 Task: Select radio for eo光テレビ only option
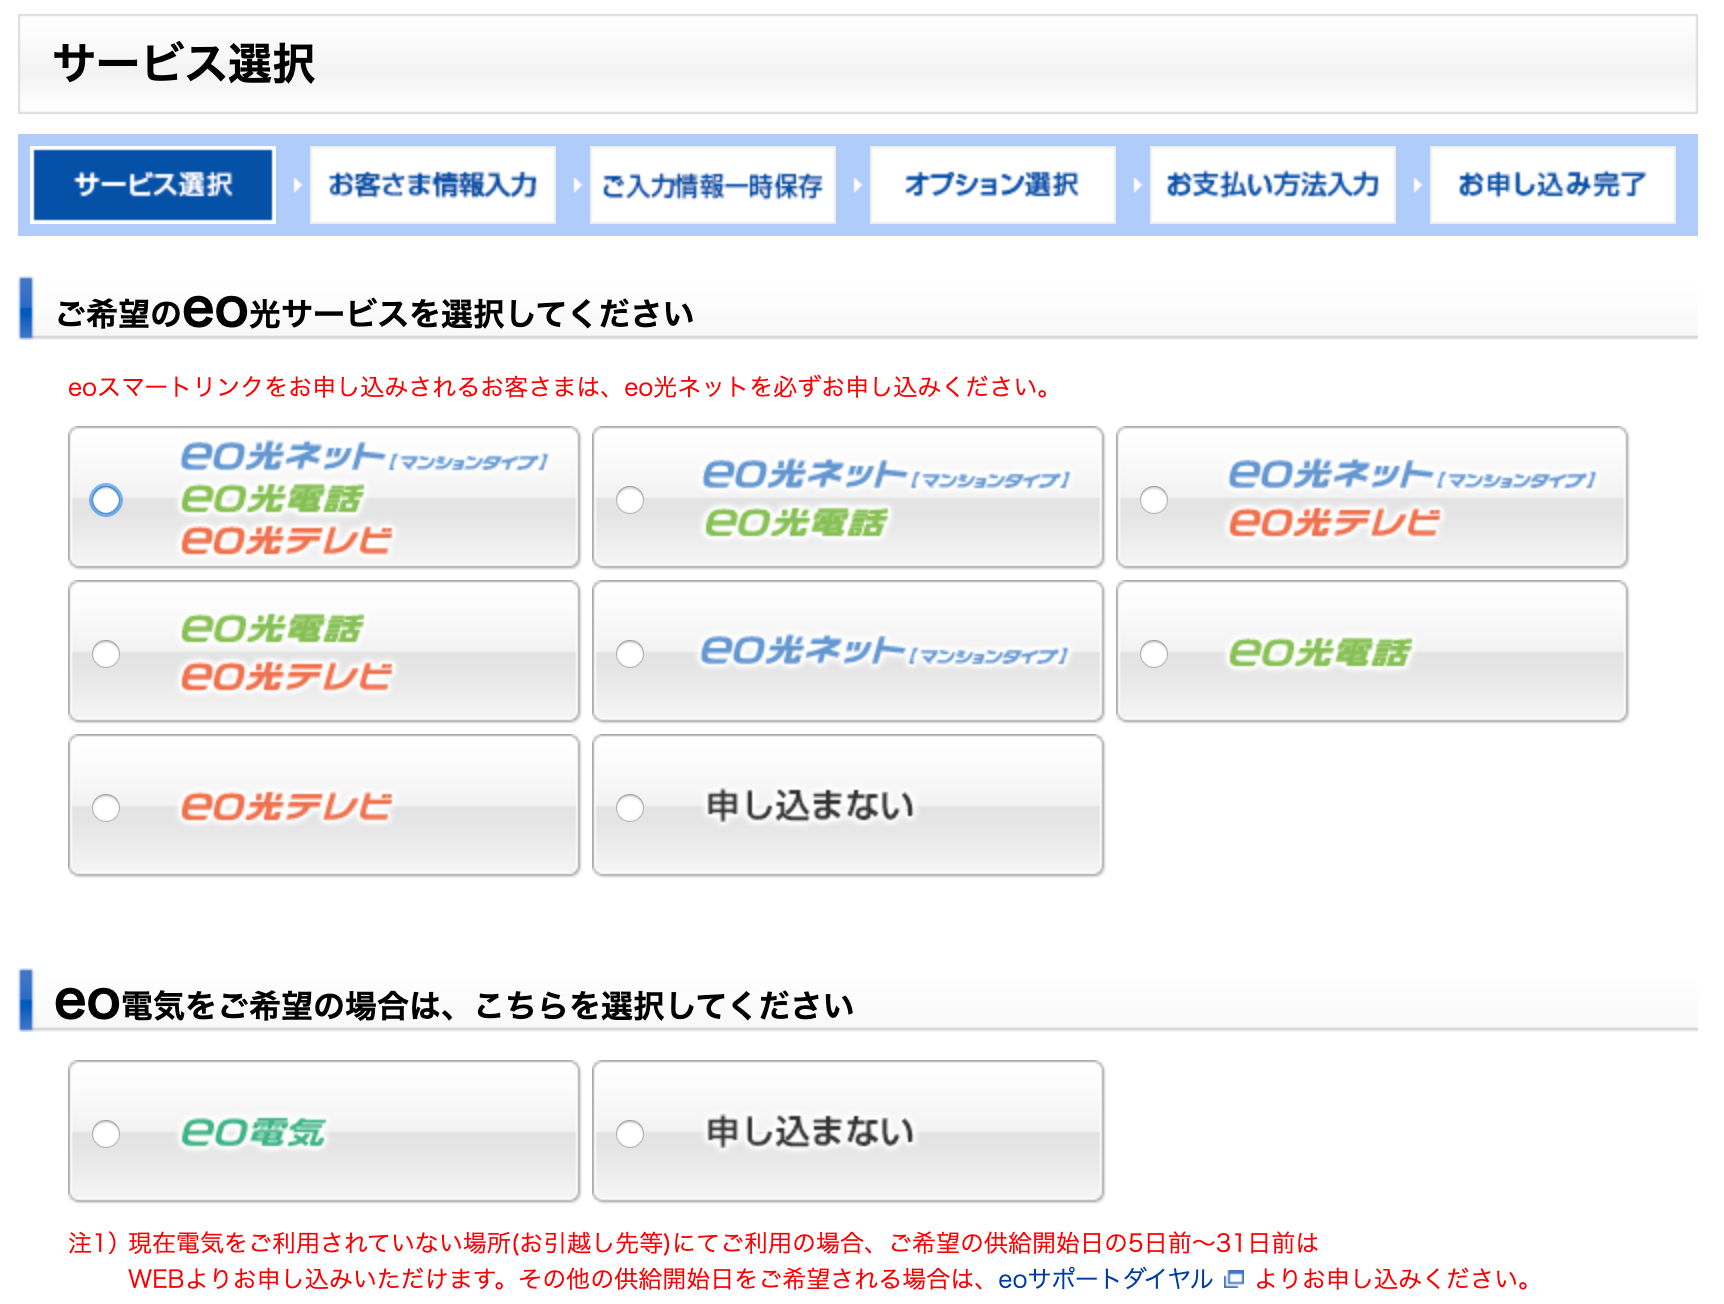[106, 807]
